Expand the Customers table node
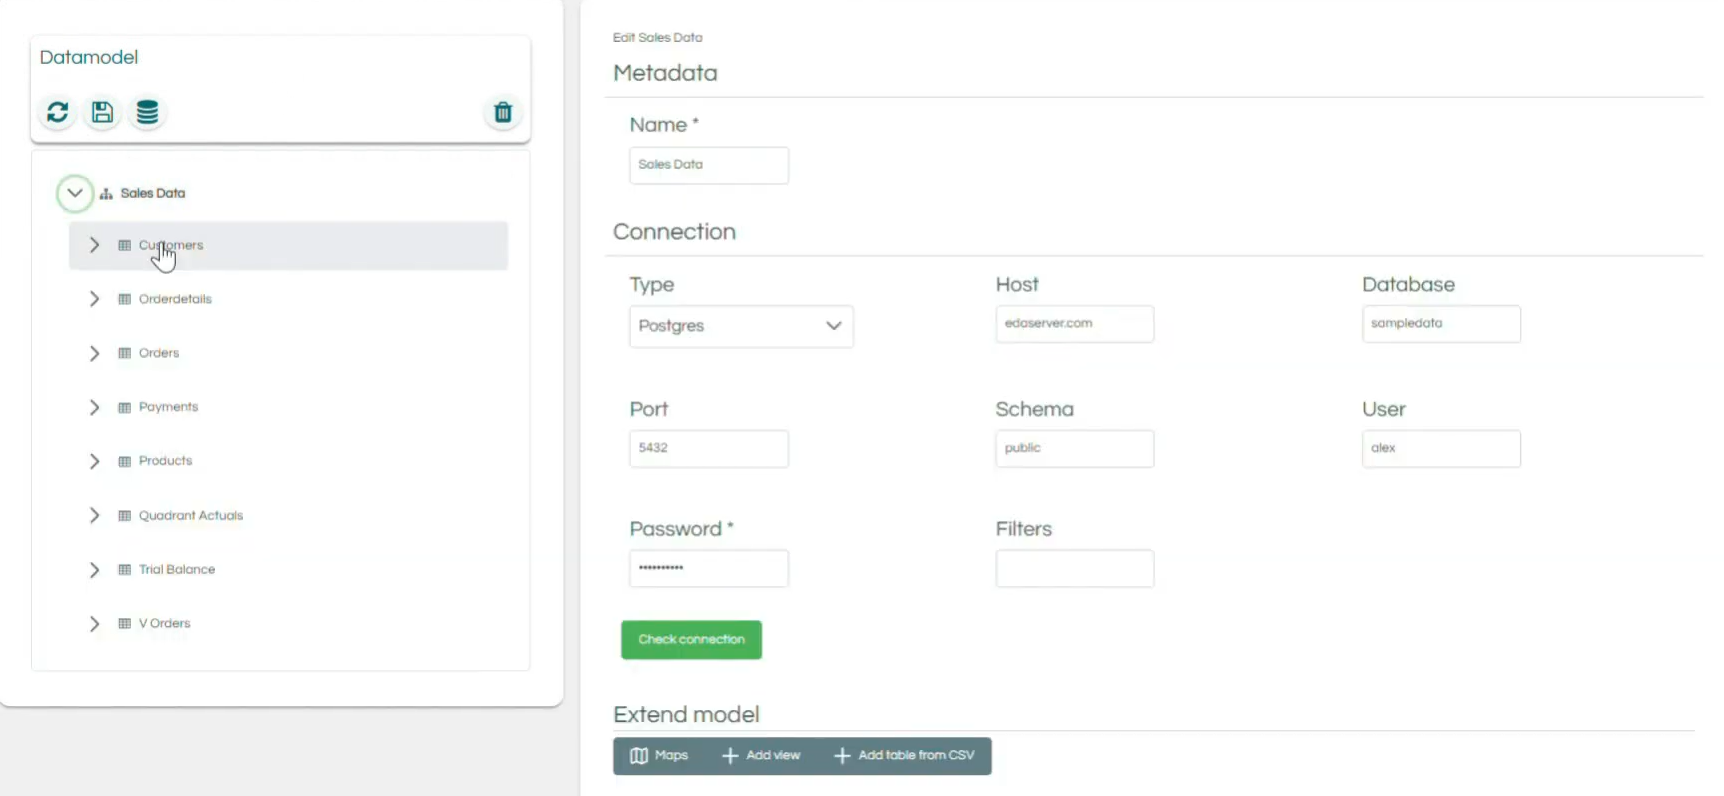1724x796 pixels. point(94,245)
